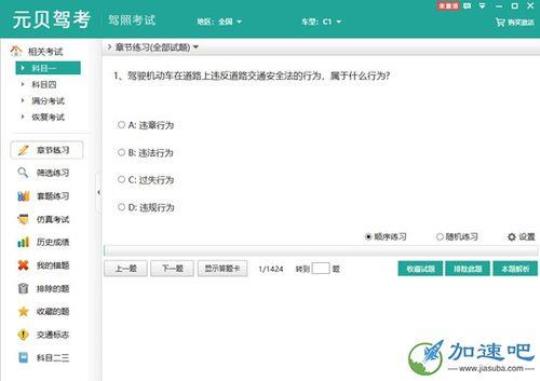Click the 驾照考试 header tab
Screen dimensions: 540x381
point(132,20)
